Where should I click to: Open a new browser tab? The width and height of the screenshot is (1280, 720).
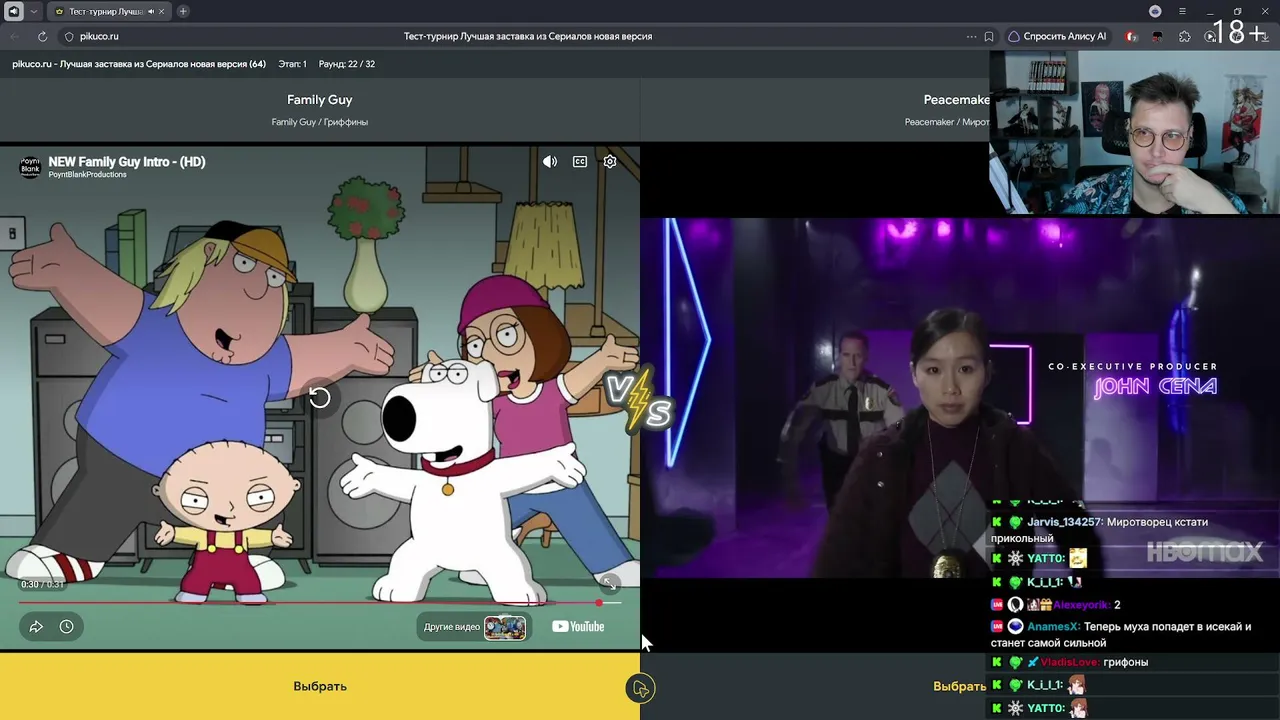tap(183, 11)
